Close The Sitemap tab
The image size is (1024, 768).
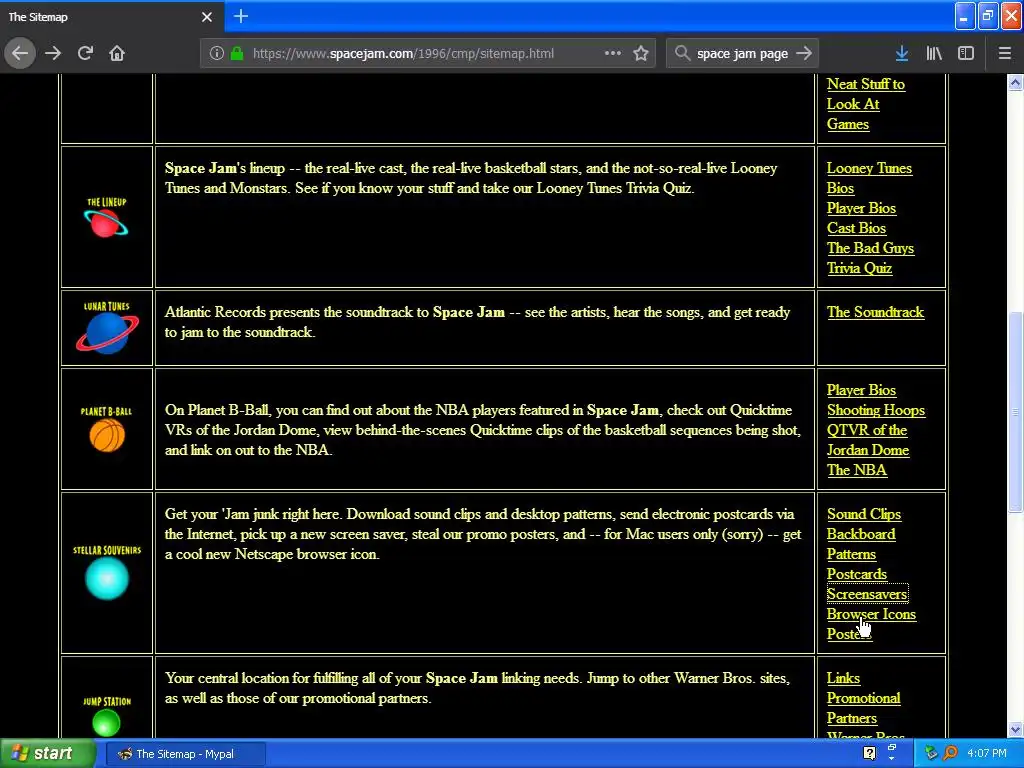[x=206, y=17]
